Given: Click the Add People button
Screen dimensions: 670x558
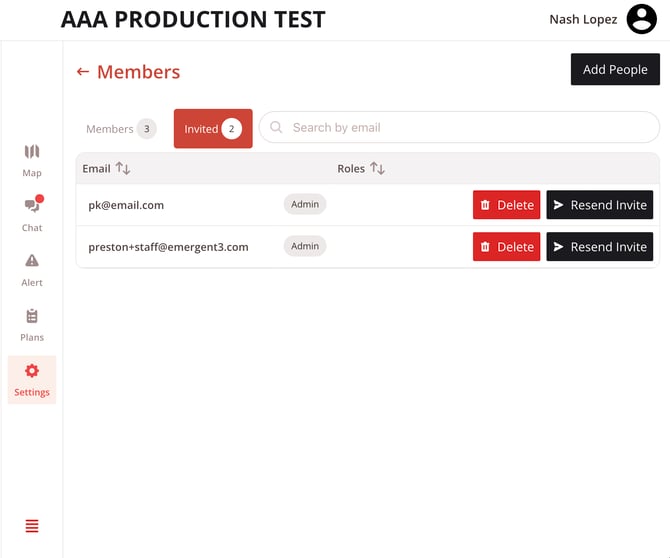Looking at the screenshot, I should click(x=615, y=69).
